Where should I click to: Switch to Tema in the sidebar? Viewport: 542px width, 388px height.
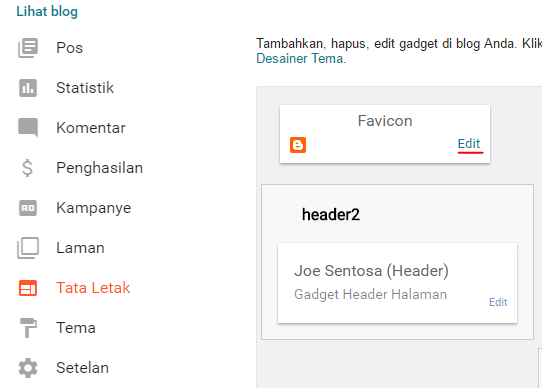(x=76, y=328)
